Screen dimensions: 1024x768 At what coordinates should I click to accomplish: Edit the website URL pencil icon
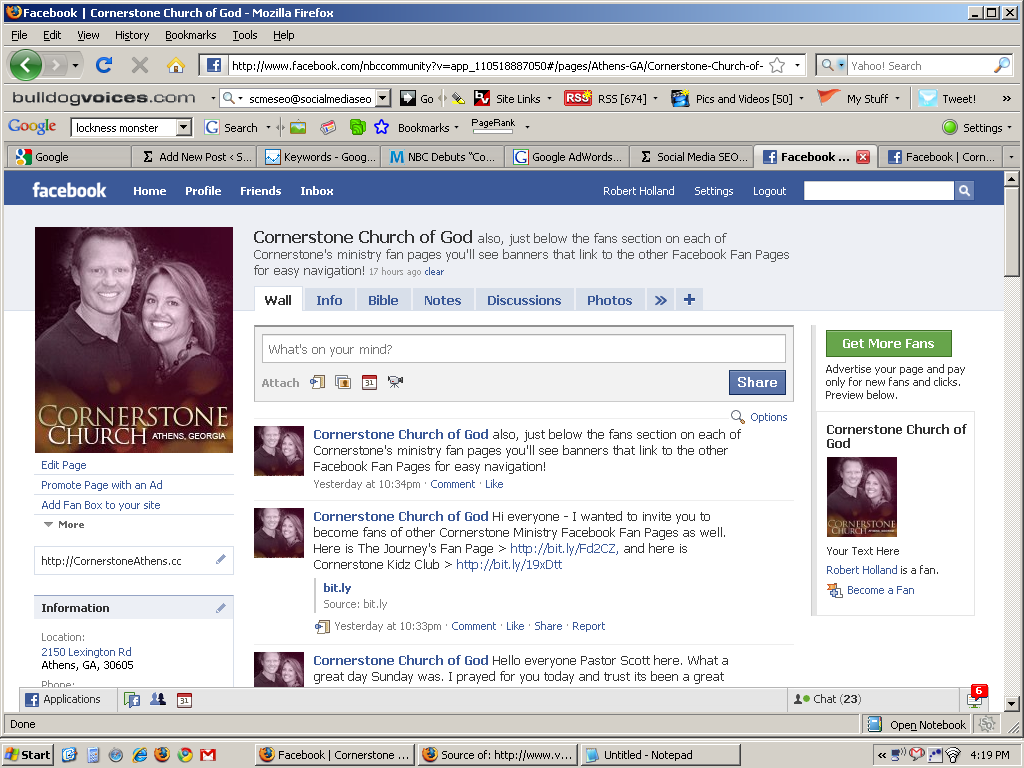[x=221, y=559]
